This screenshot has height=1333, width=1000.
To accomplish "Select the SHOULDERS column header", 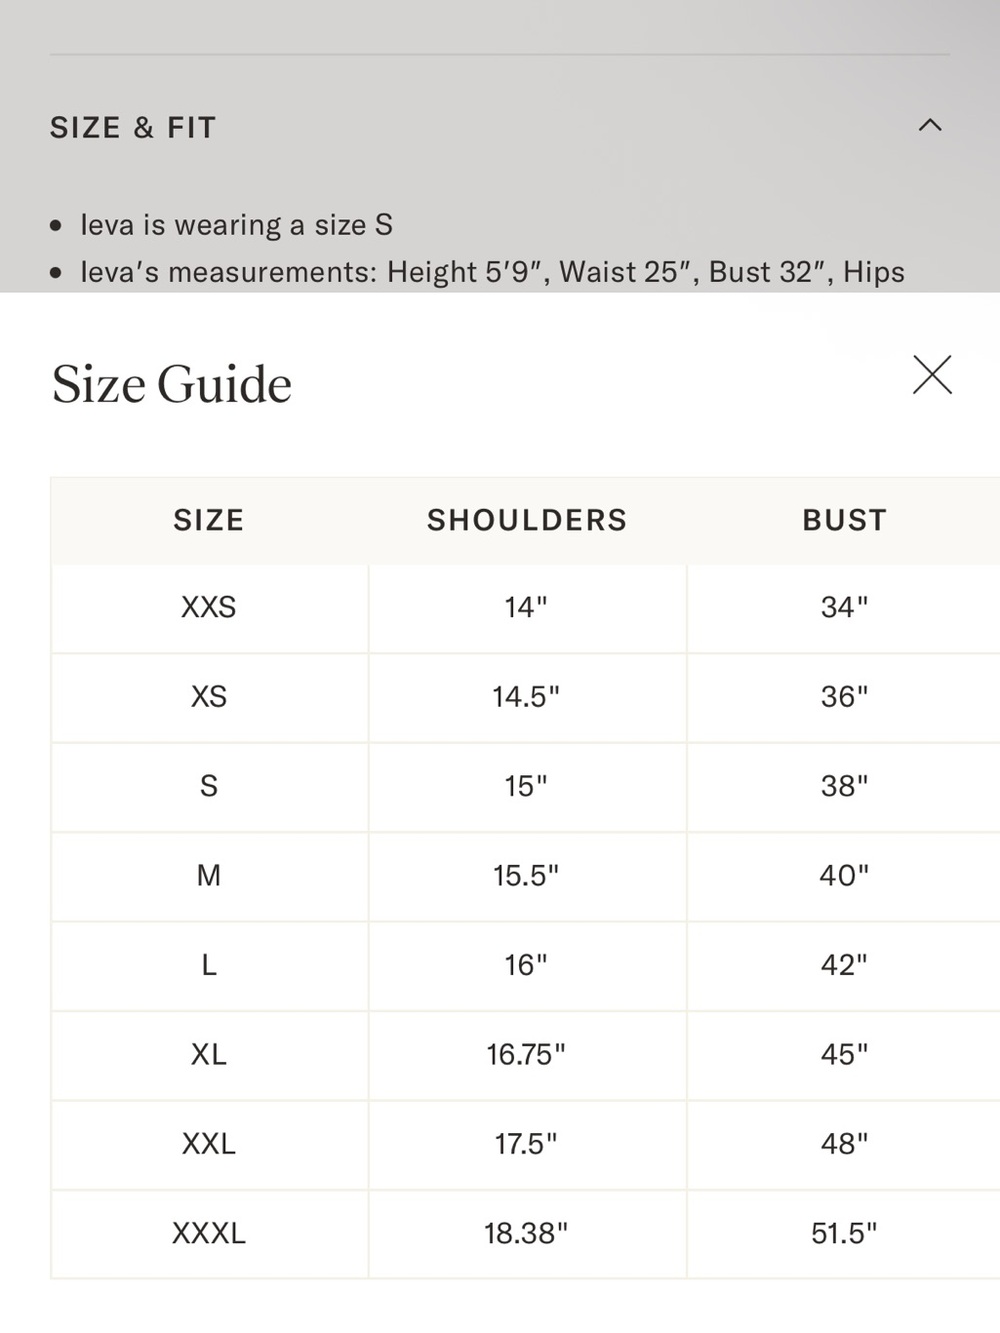I will (527, 520).
